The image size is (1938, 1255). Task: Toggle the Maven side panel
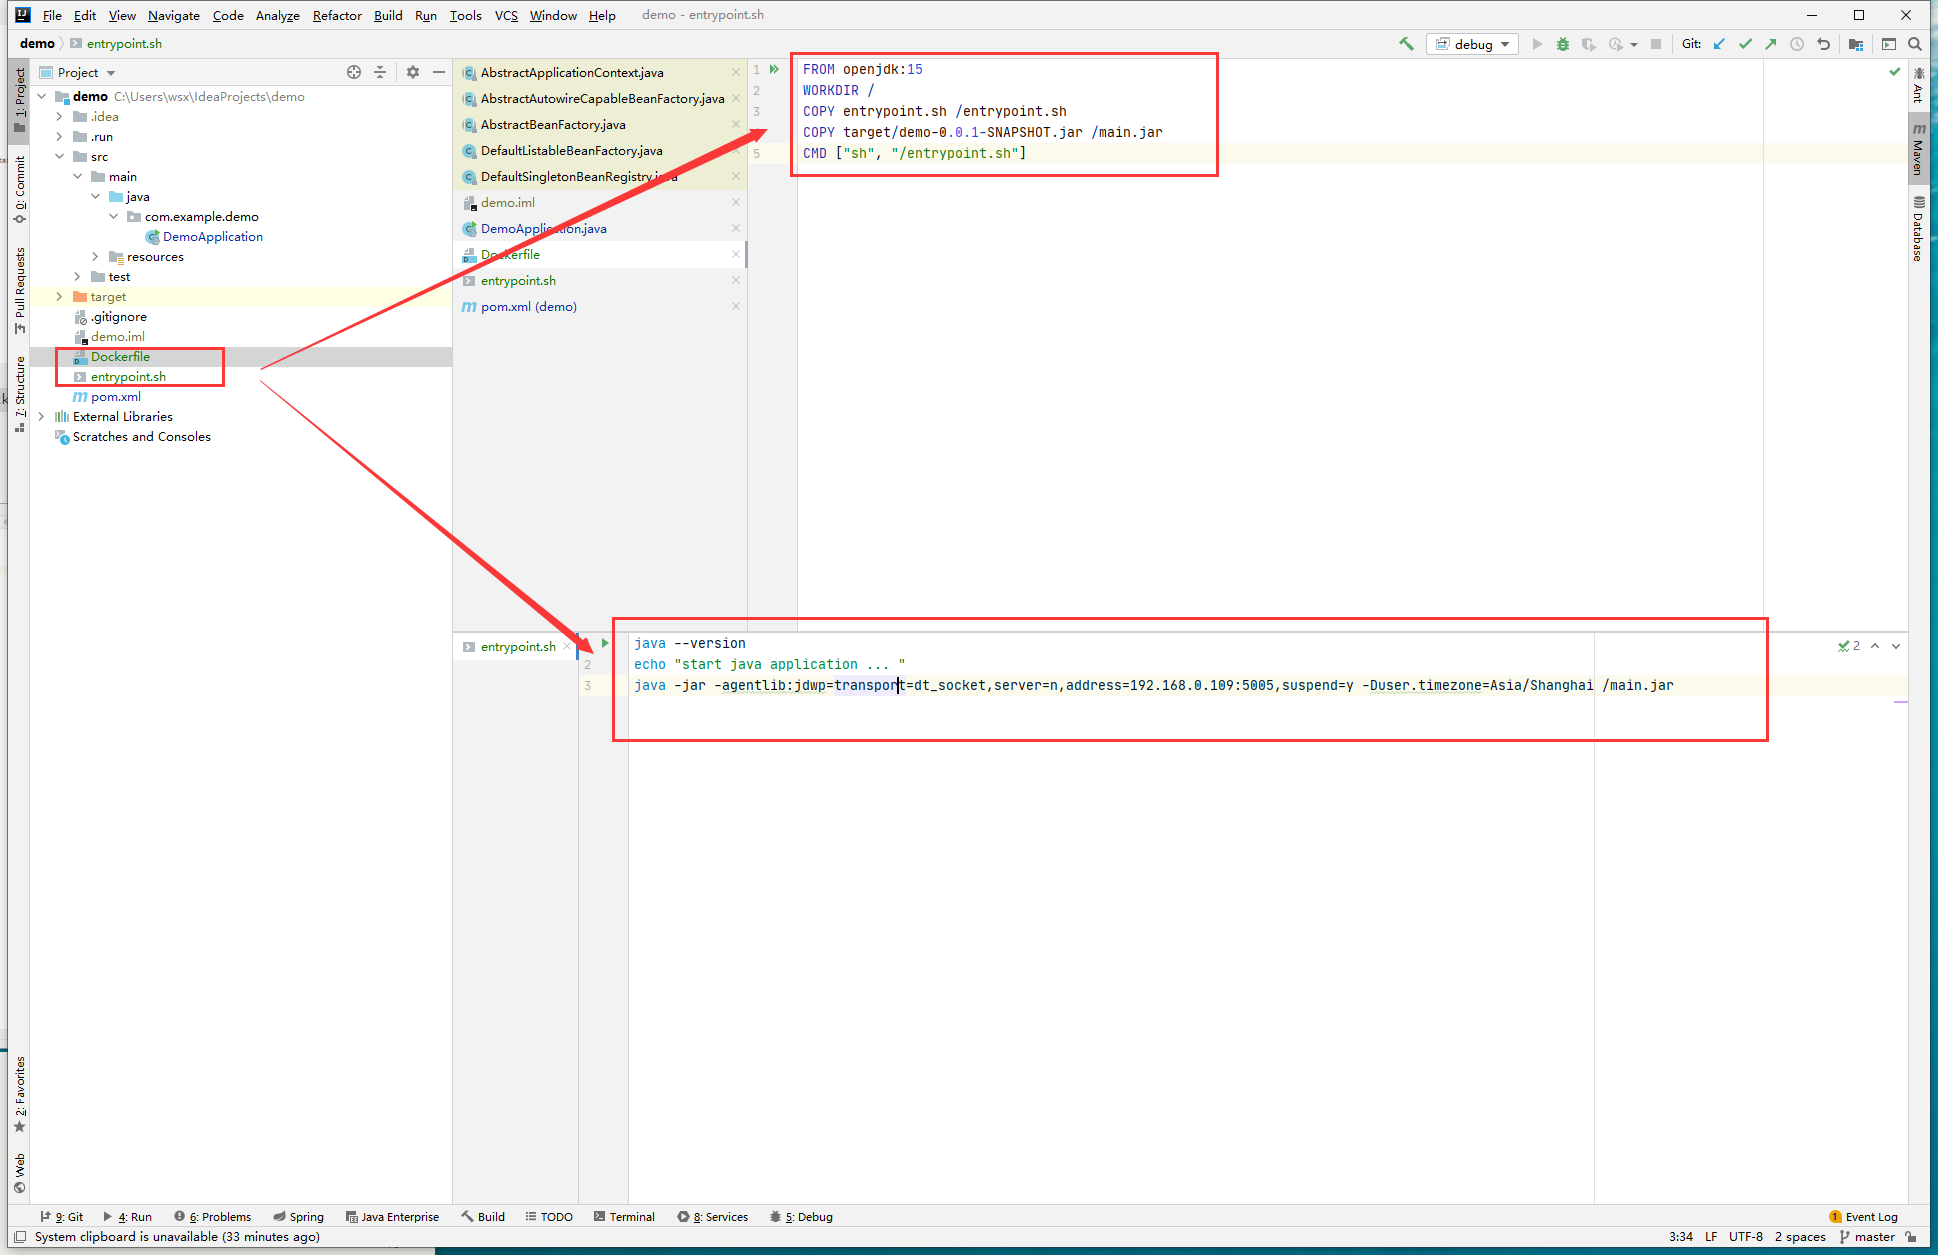point(1918,150)
